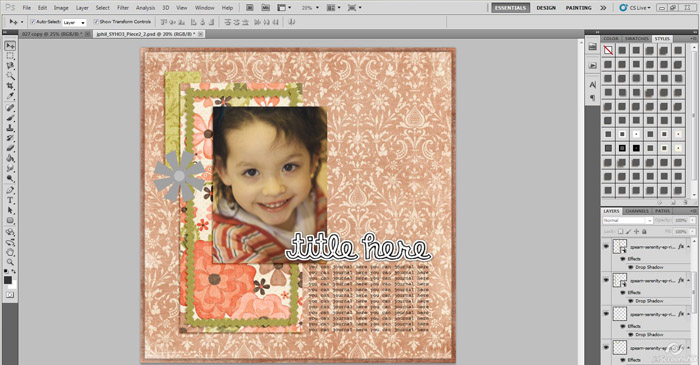Select the Crop tool
This screenshot has height=365, width=700.
pyautogui.click(x=10, y=86)
